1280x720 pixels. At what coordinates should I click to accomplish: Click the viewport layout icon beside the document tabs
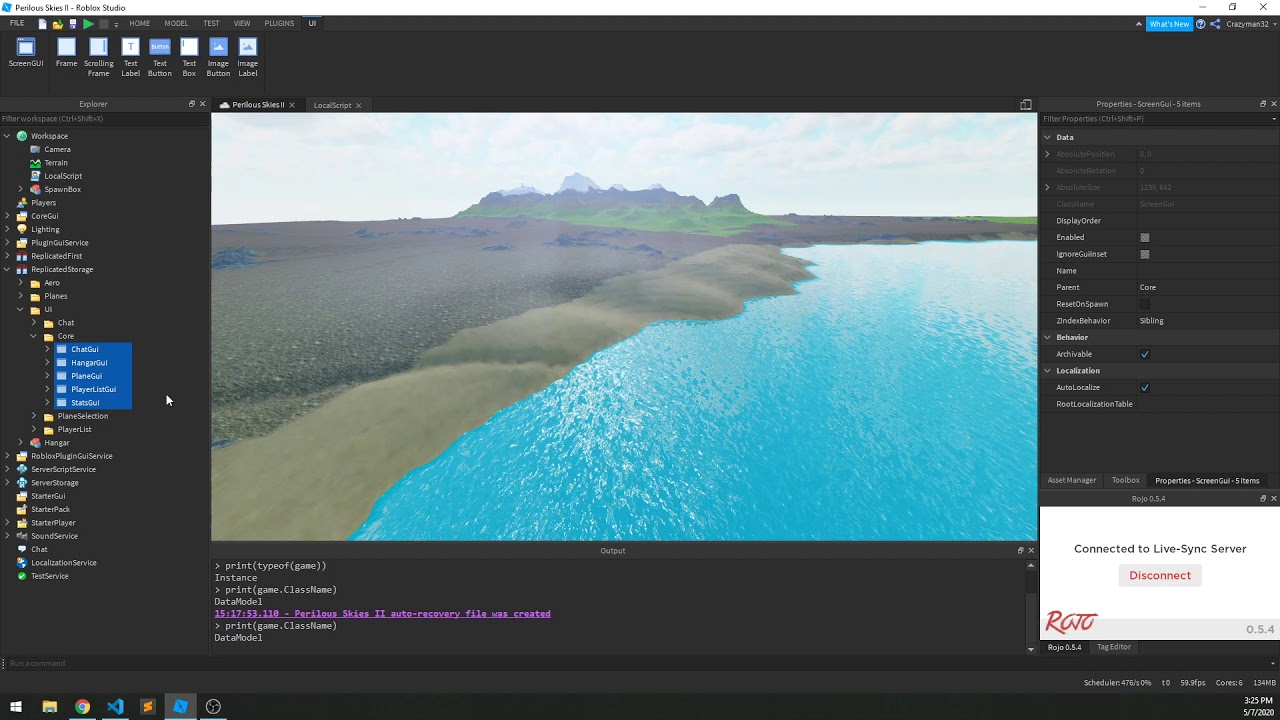tap(1026, 104)
